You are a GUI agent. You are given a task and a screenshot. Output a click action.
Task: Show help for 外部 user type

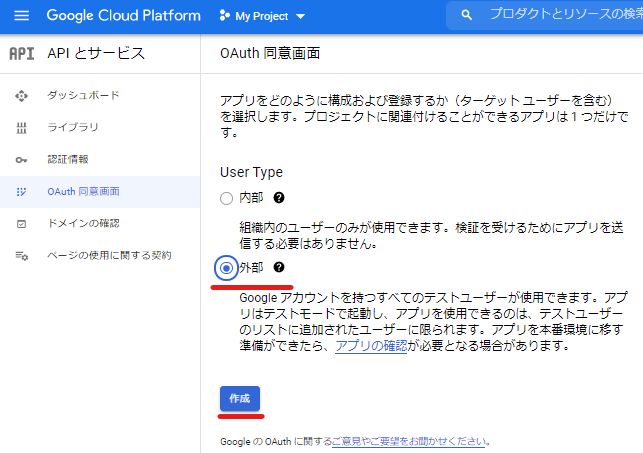(x=279, y=267)
